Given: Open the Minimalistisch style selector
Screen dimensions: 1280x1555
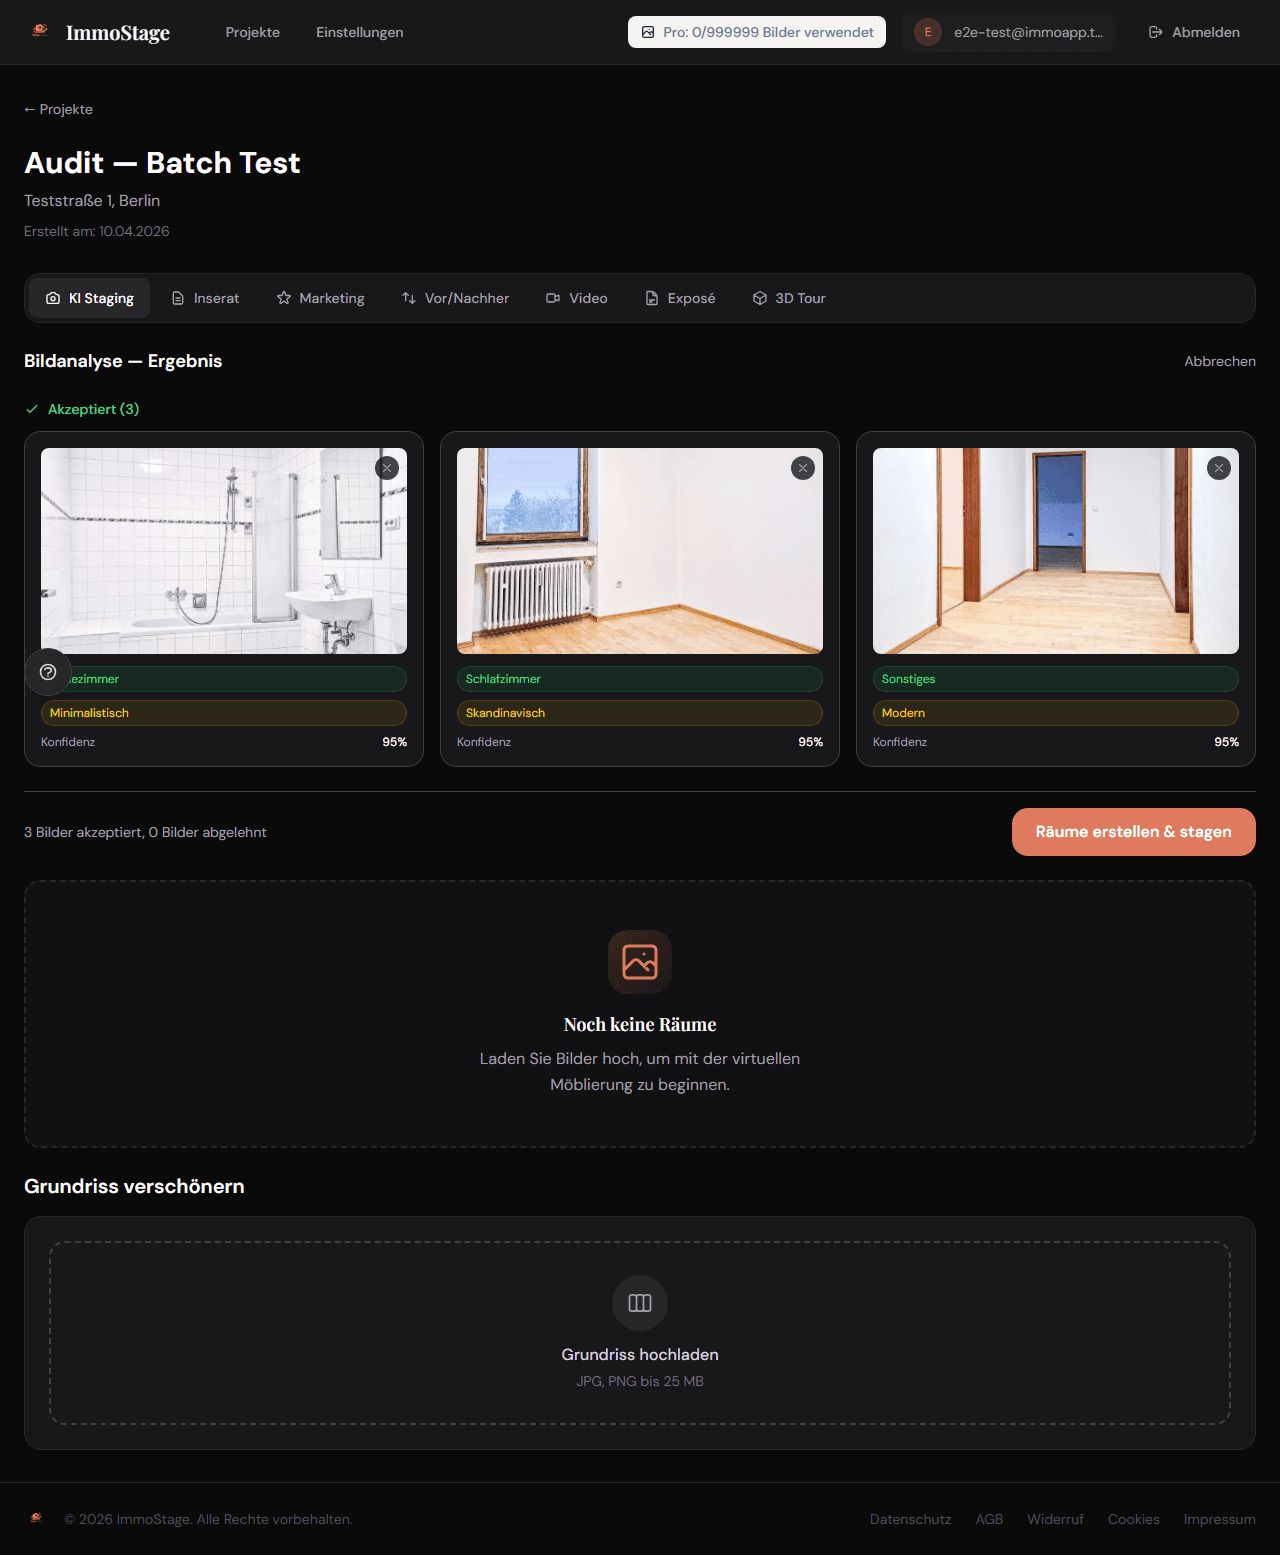Looking at the screenshot, I should coord(223,712).
